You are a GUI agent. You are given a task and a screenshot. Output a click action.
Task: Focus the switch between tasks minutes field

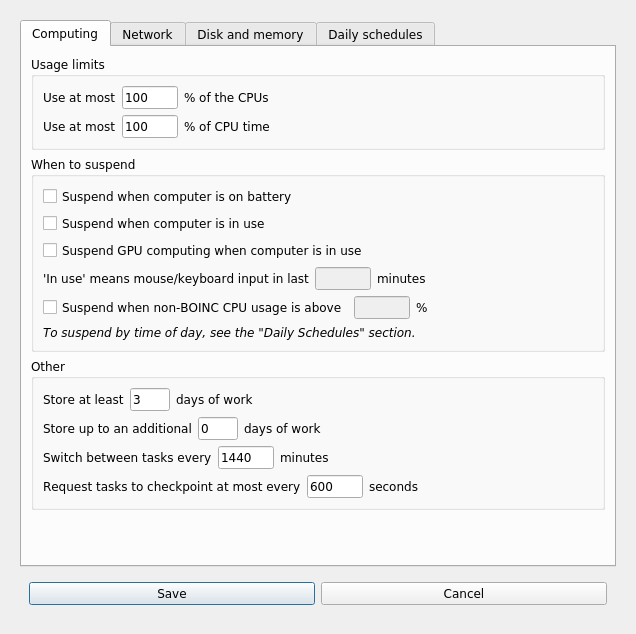point(245,458)
